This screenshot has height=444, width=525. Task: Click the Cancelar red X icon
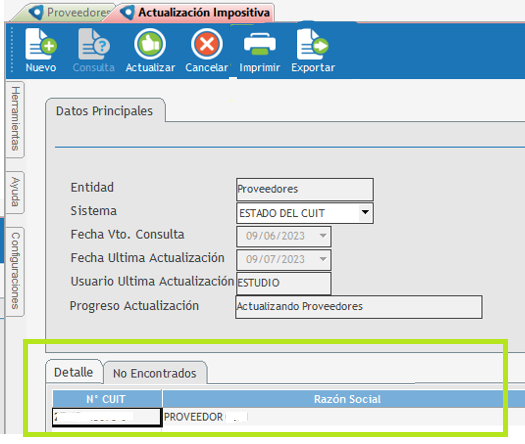[x=207, y=44]
